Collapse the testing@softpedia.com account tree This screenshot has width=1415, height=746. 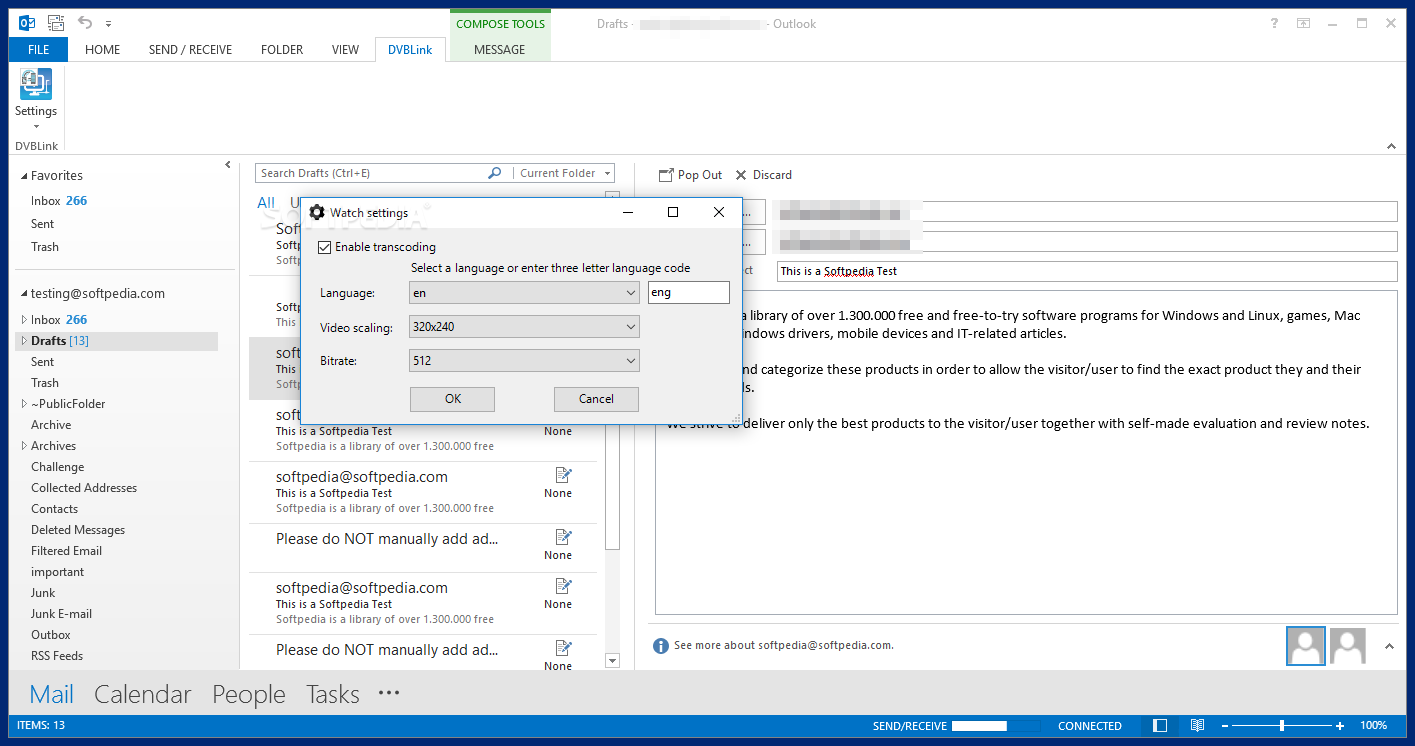coord(25,294)
